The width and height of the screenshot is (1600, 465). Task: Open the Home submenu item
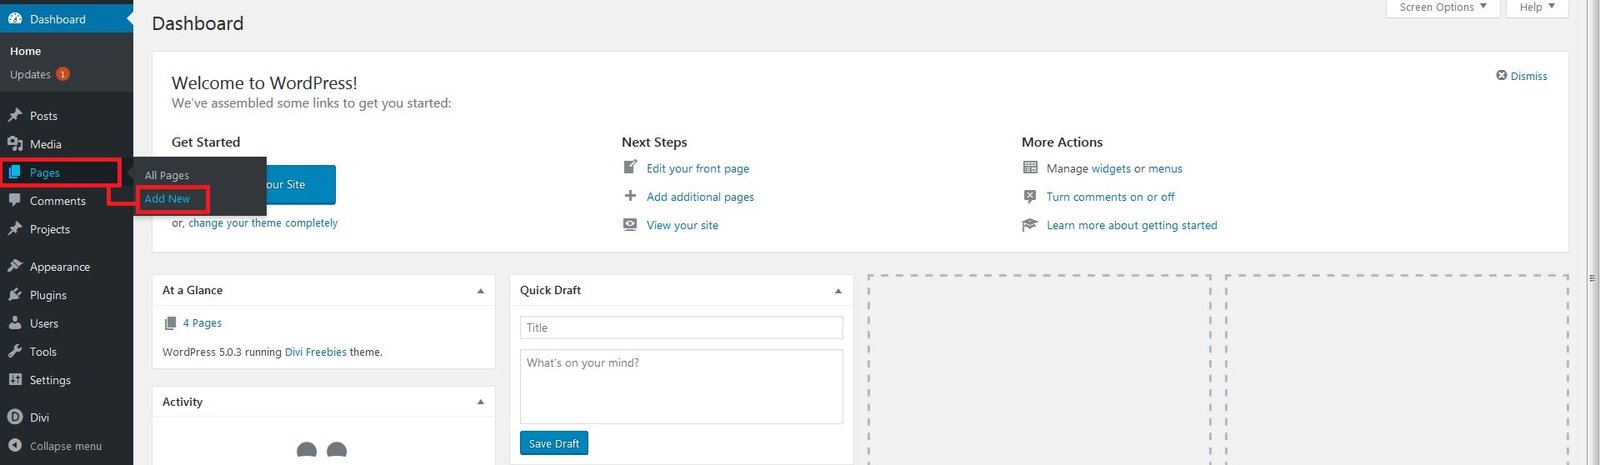[x=26, y=51]
